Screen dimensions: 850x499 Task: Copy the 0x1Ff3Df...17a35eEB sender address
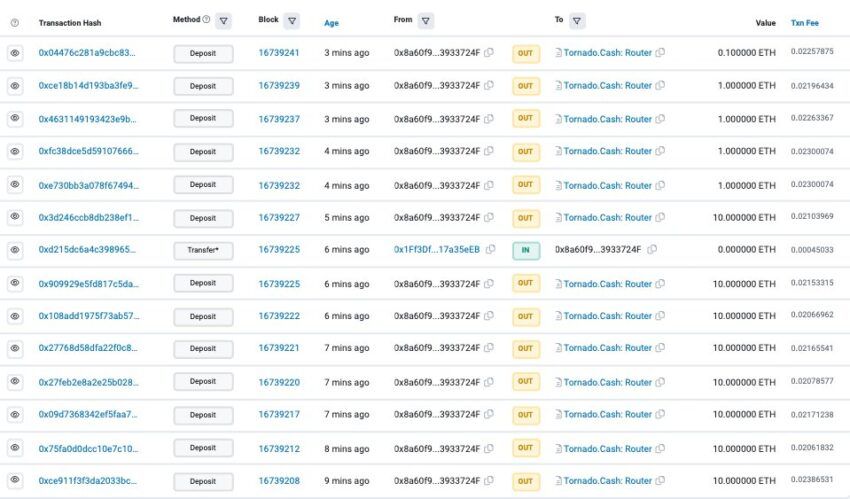click(491, 249)
